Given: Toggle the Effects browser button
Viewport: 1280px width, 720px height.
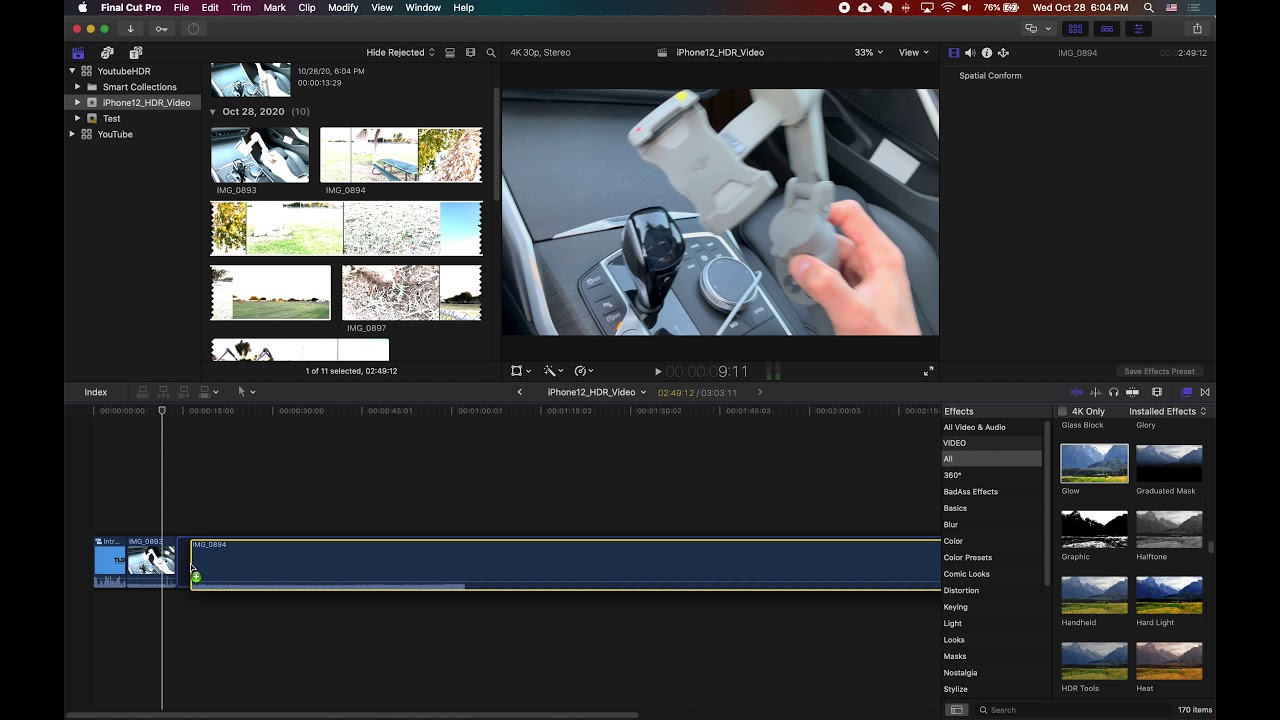Looking at the screenshot, I should point(1186,392).
